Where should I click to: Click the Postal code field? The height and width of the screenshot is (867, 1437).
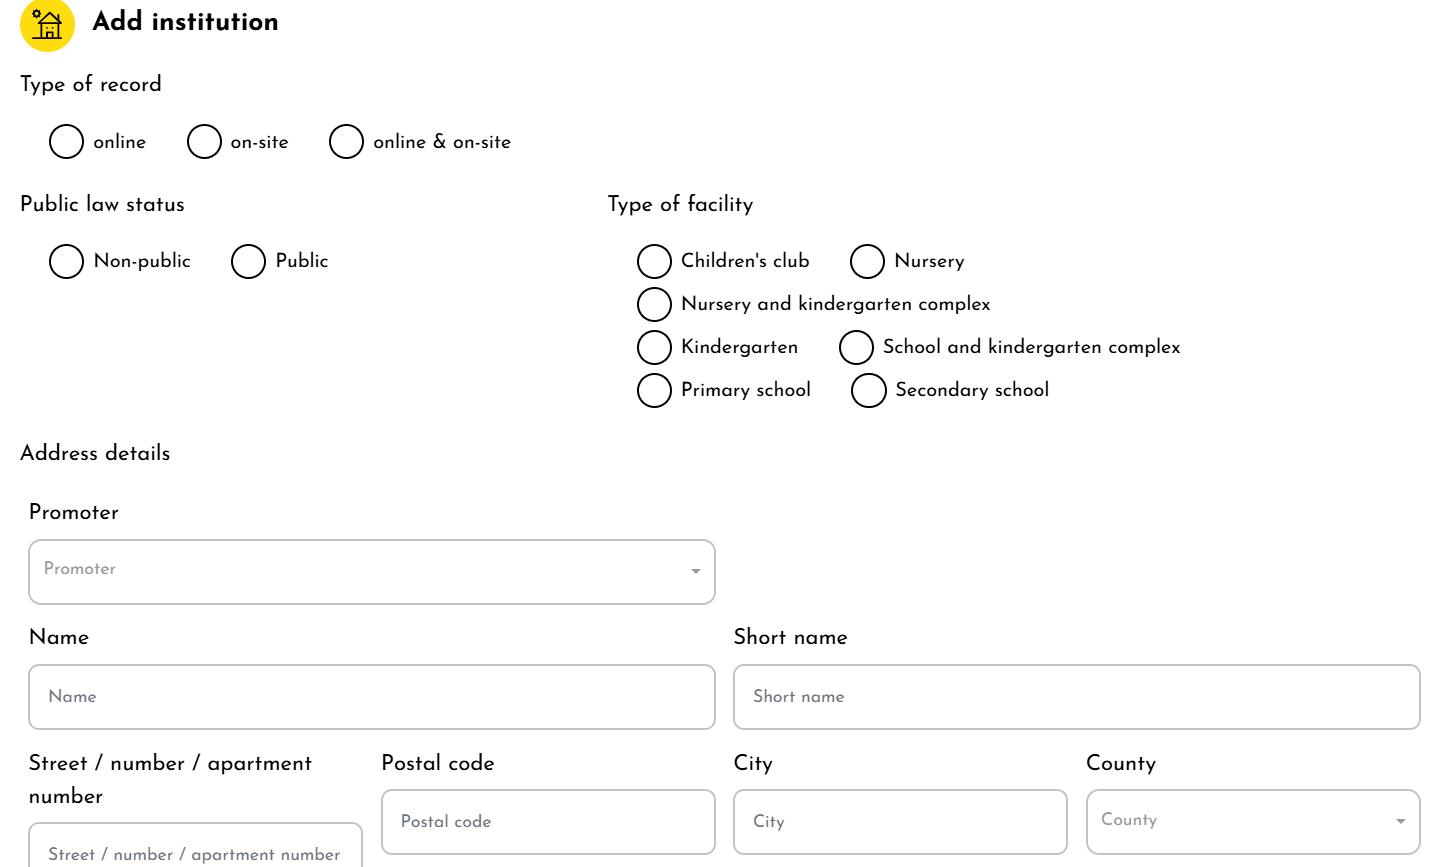click(548, 822)
